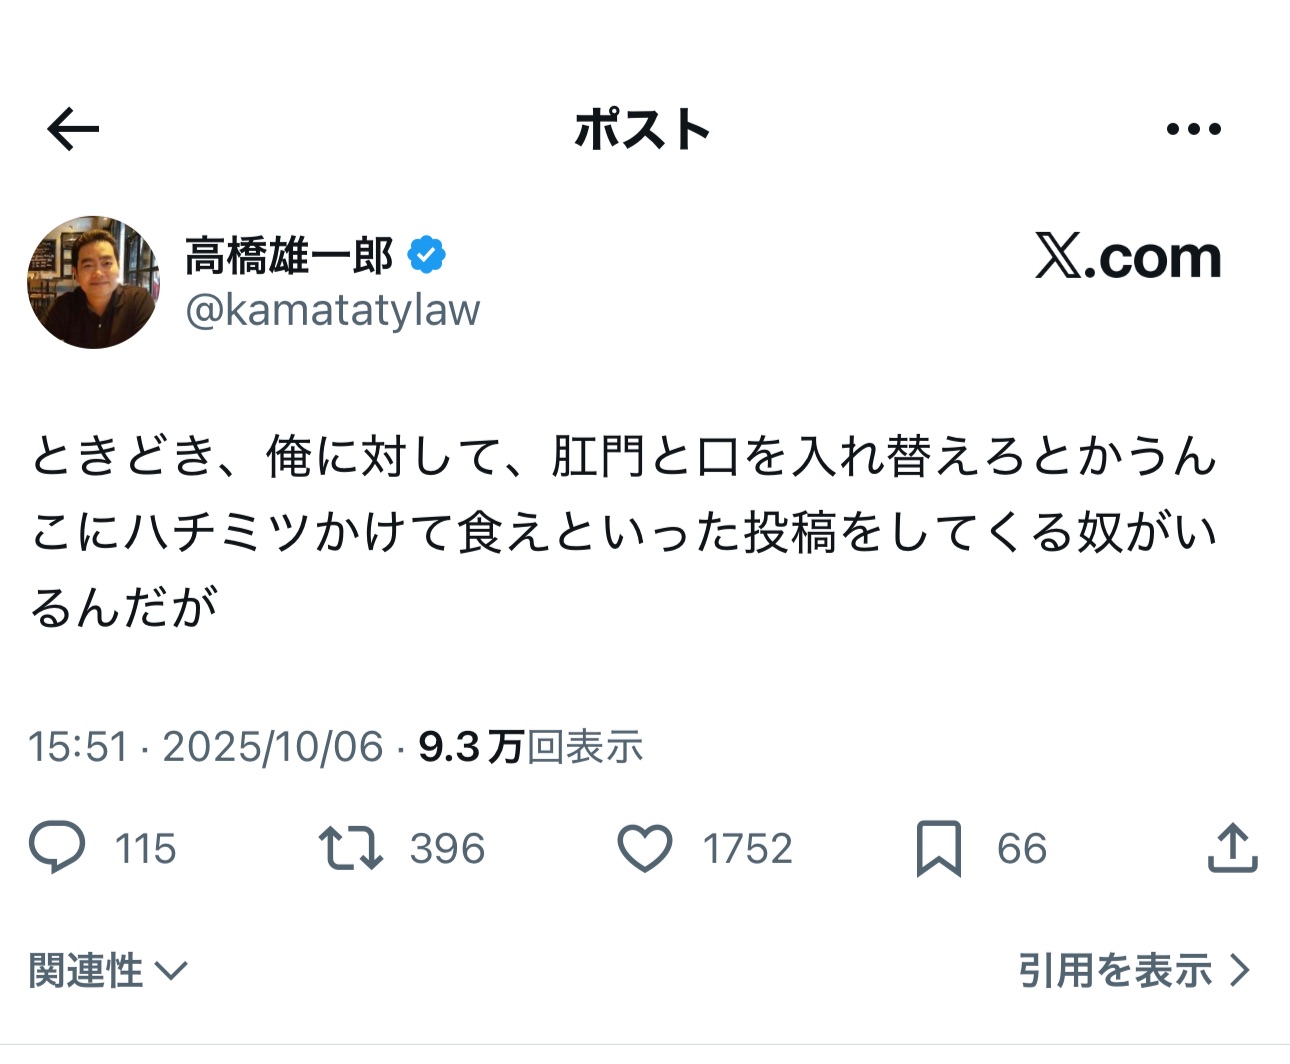Click the X.com logo
This screenshot has height=1064, width=1290.
pyautogui.click(x=1128, y=258)
